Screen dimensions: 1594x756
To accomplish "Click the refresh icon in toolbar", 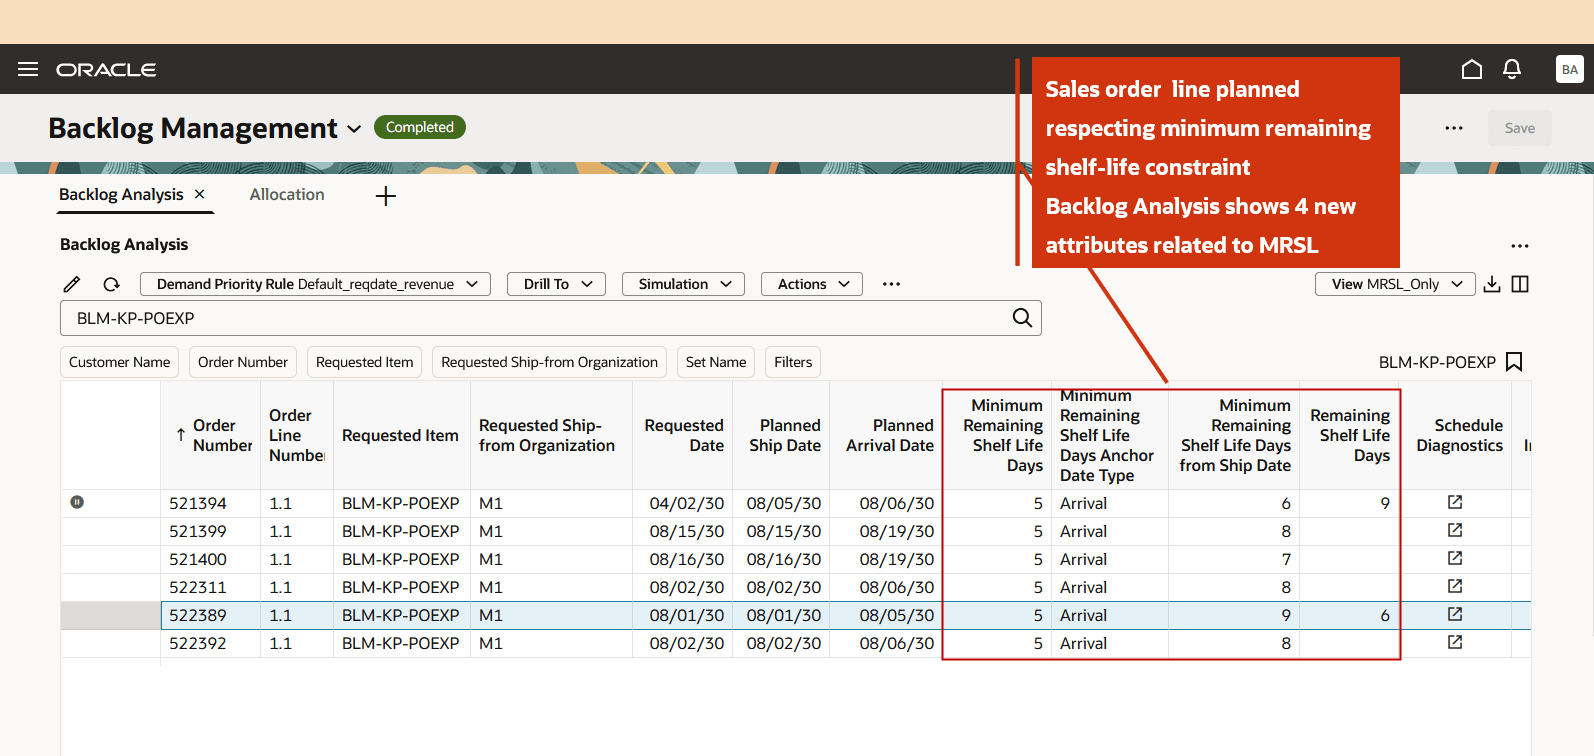I will pyautogui.click(x=111, y=284).
